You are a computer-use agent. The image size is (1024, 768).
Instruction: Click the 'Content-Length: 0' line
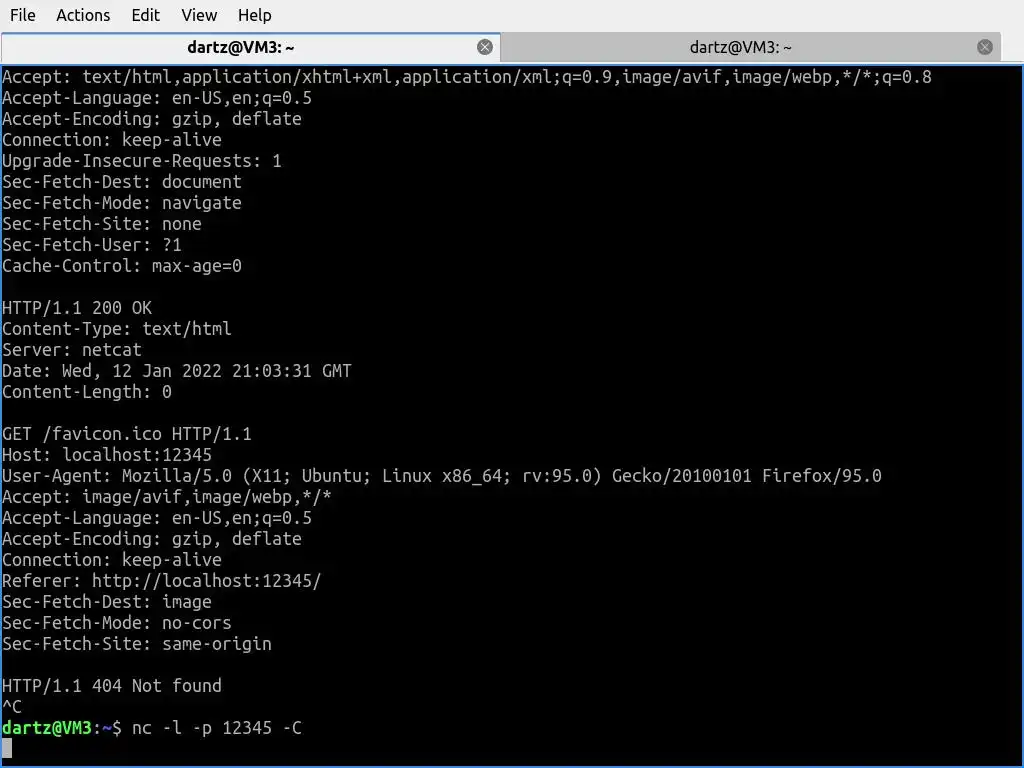click(87, 392)
